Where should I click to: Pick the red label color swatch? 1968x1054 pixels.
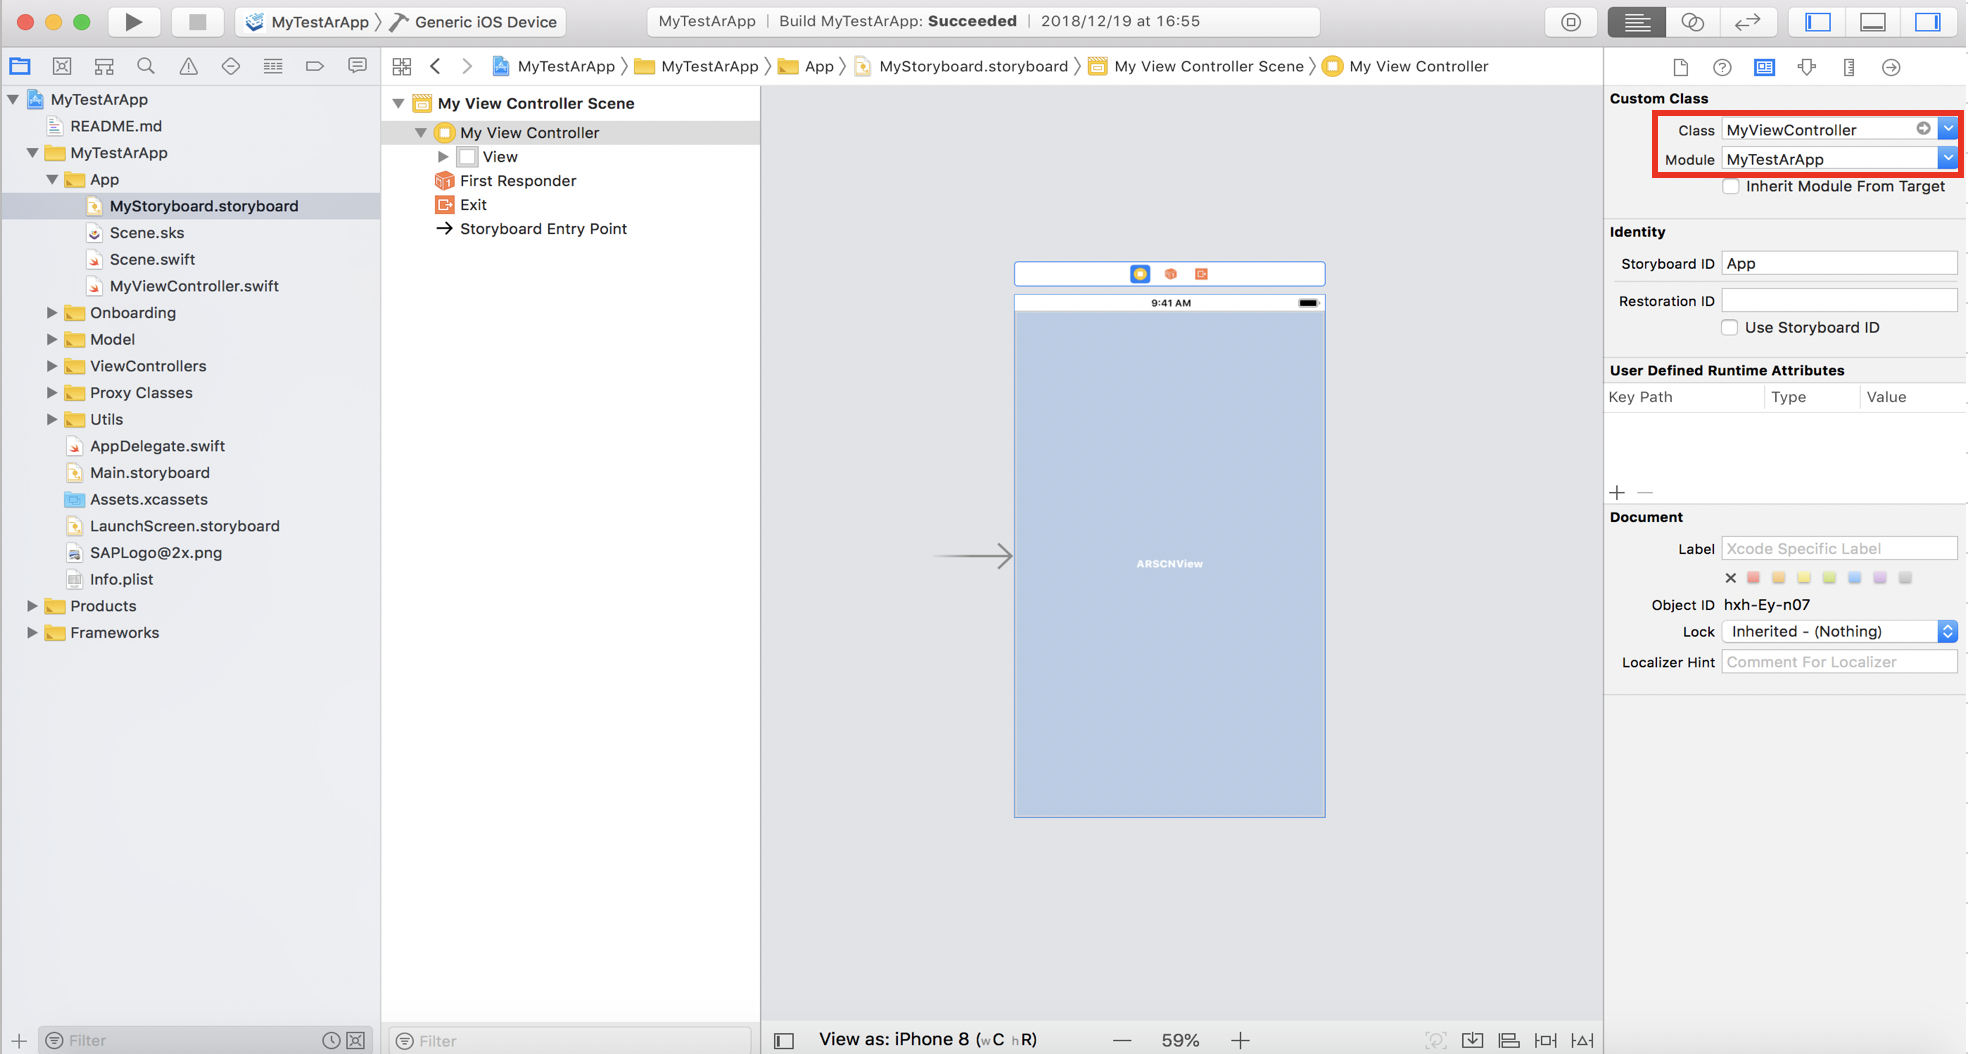click(x=1753, y=578)
